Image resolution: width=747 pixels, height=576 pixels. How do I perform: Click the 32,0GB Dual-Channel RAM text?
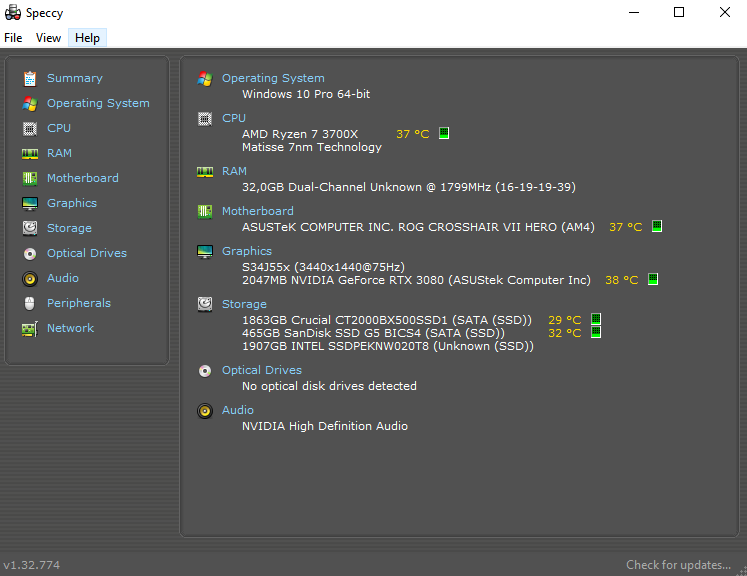pos(409,187)
